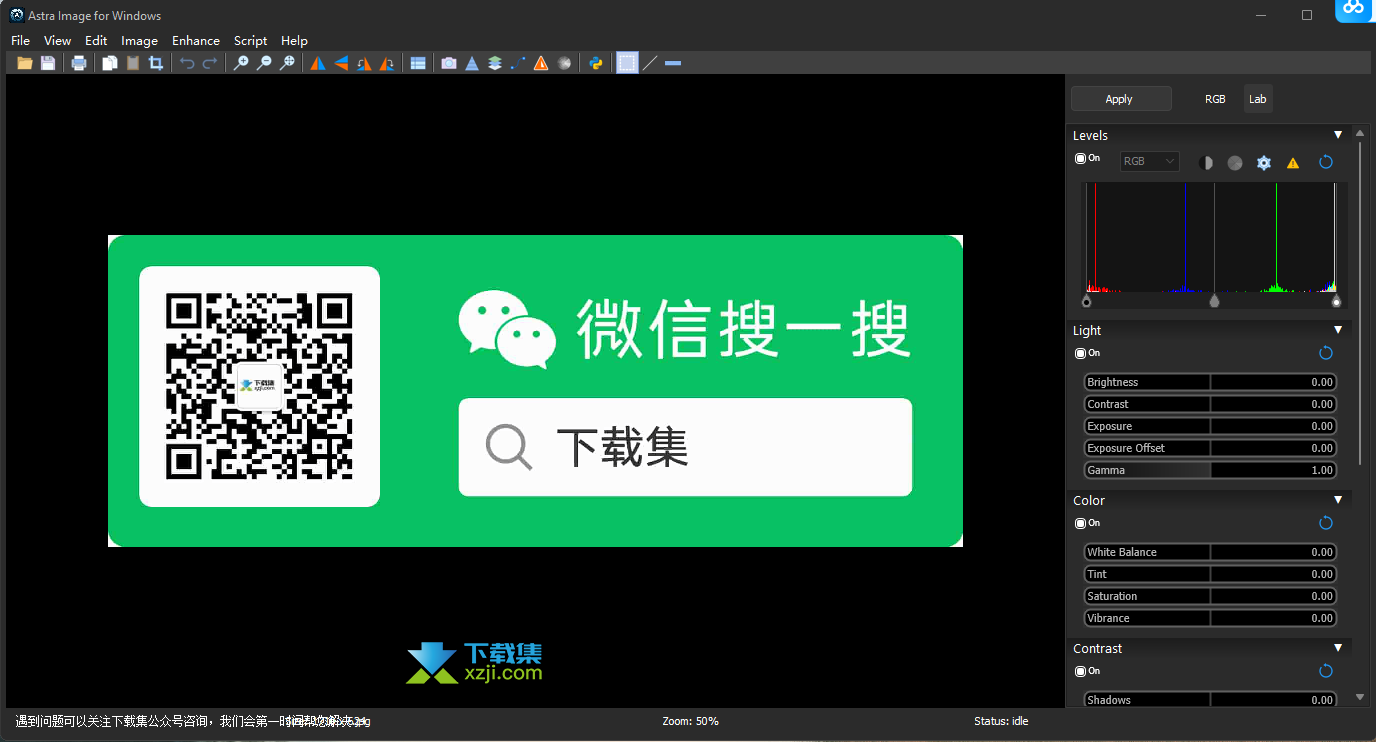The image size is (1376, 742).
Task: Enable the Light On checkbox
Action: 1080,353
